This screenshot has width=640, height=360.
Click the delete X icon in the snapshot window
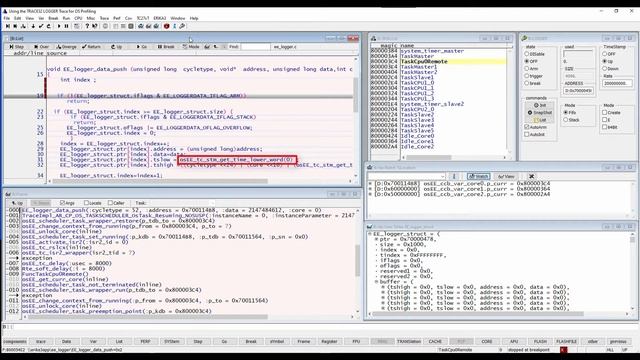pyautogui.click(x=531, y=176)
